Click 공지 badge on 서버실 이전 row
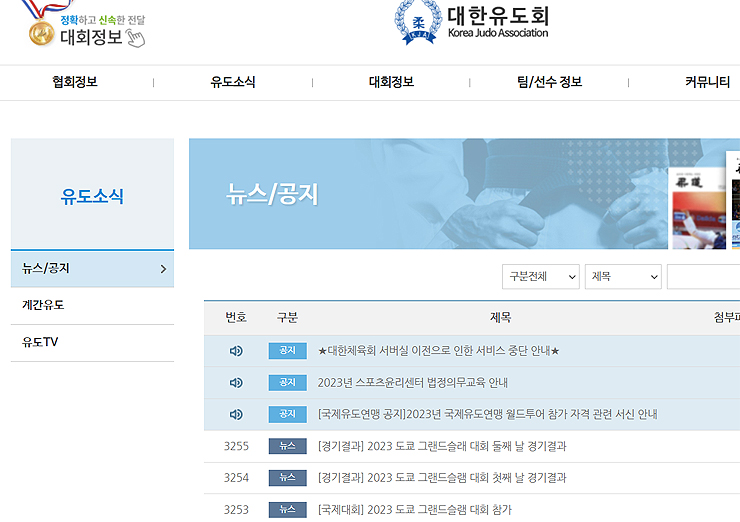 coord(287,351)
